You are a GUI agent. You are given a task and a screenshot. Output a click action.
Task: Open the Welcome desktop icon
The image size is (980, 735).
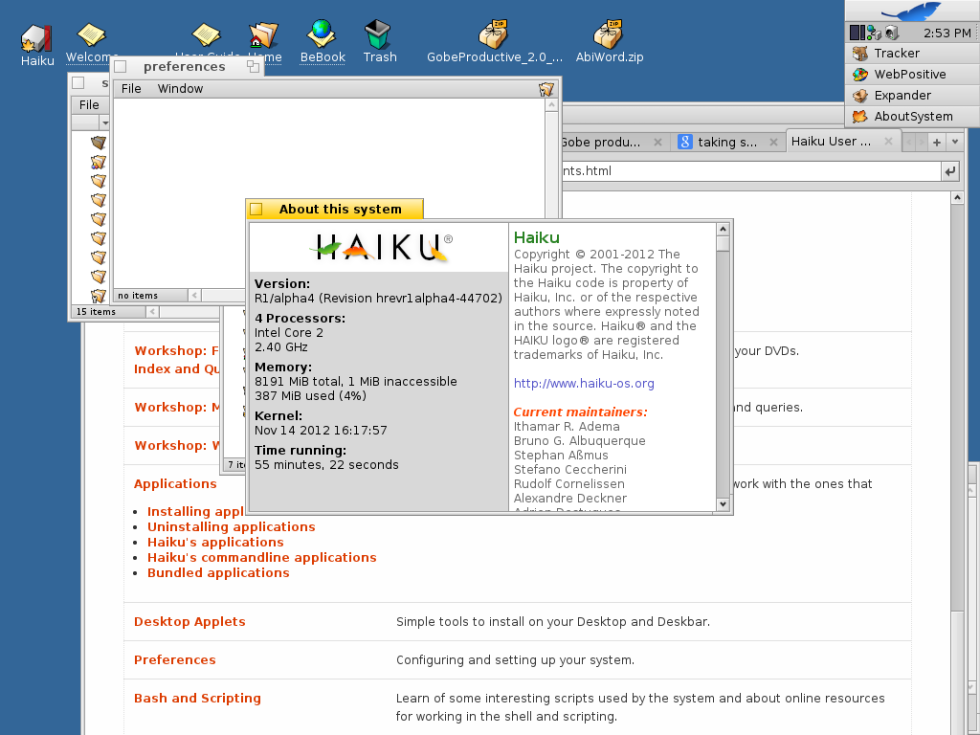tap(91, 36)
